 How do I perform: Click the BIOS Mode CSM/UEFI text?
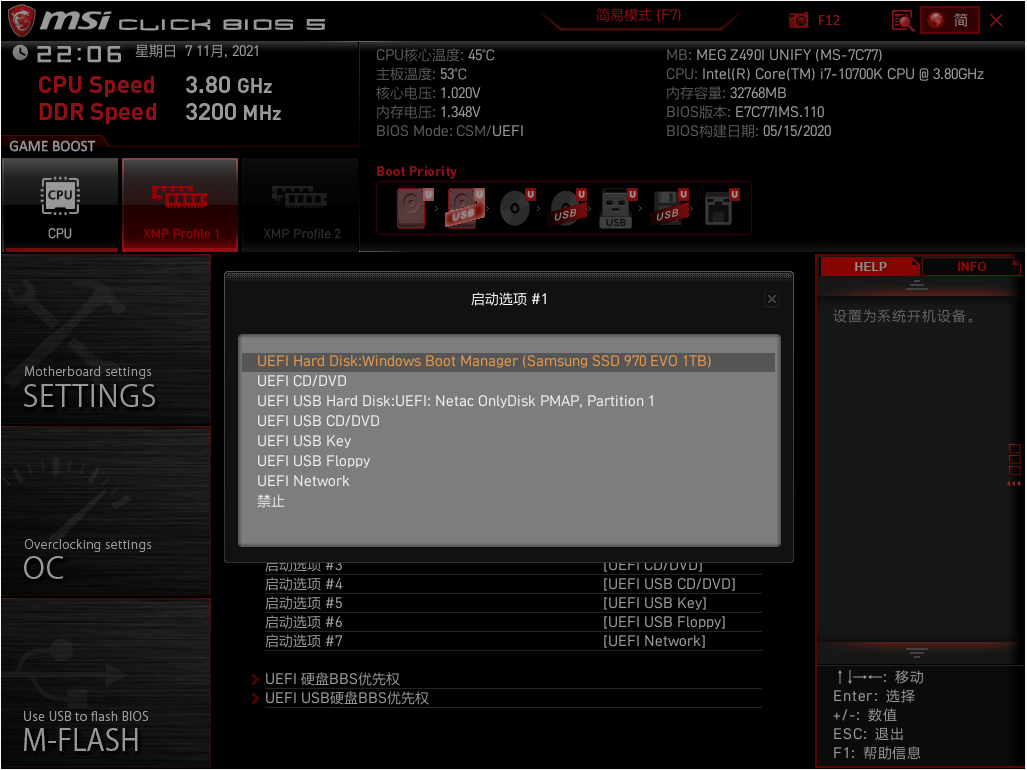pyautogui.click(x=450, y=131)
